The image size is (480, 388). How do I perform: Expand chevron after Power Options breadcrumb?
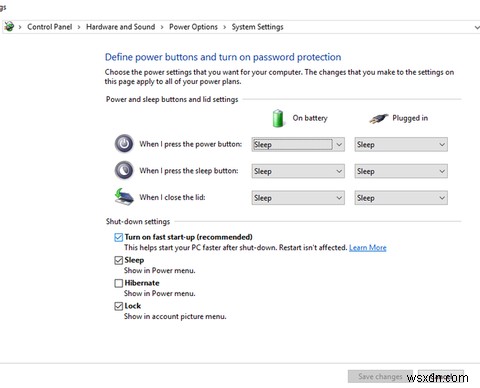click(x=225, y=27)
